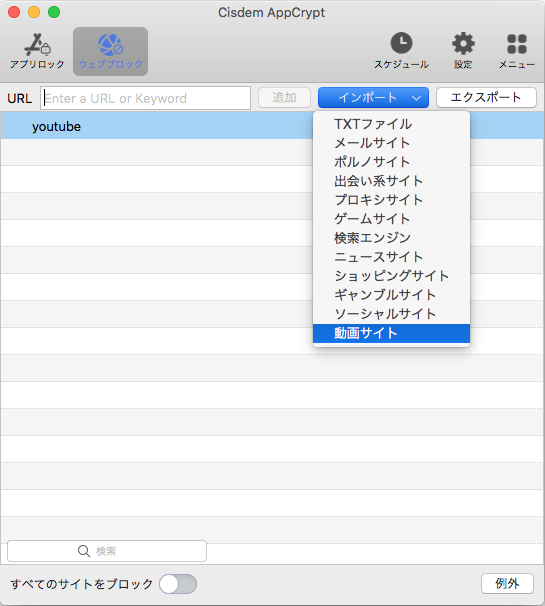Choose 検索エンジン from import menu
This screenshot has height=606, width=545.
[x=391, y=238]
